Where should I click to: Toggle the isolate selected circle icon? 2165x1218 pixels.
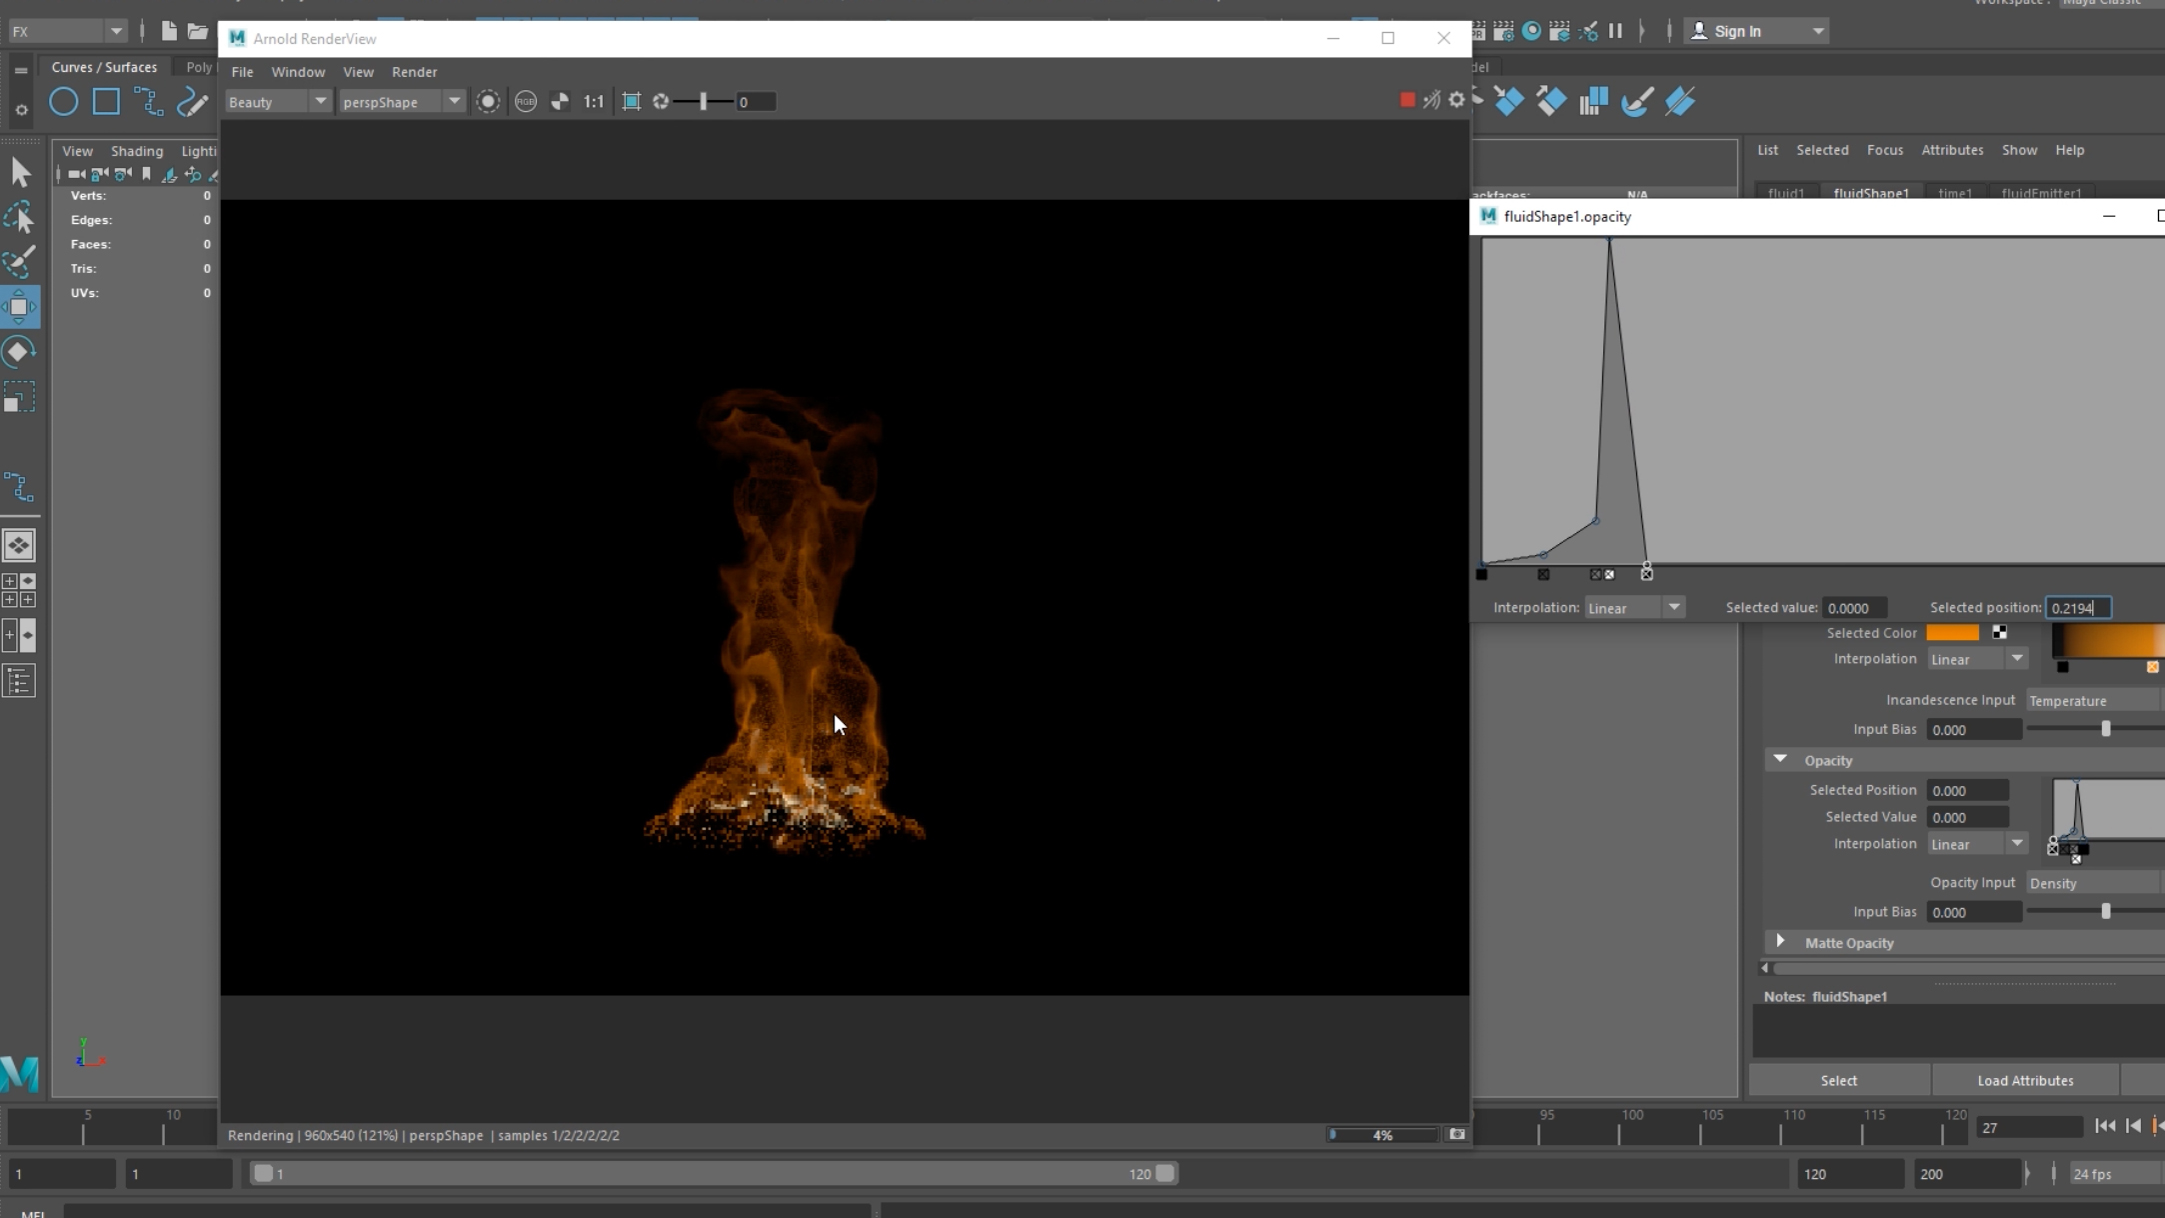click(488, 102)
